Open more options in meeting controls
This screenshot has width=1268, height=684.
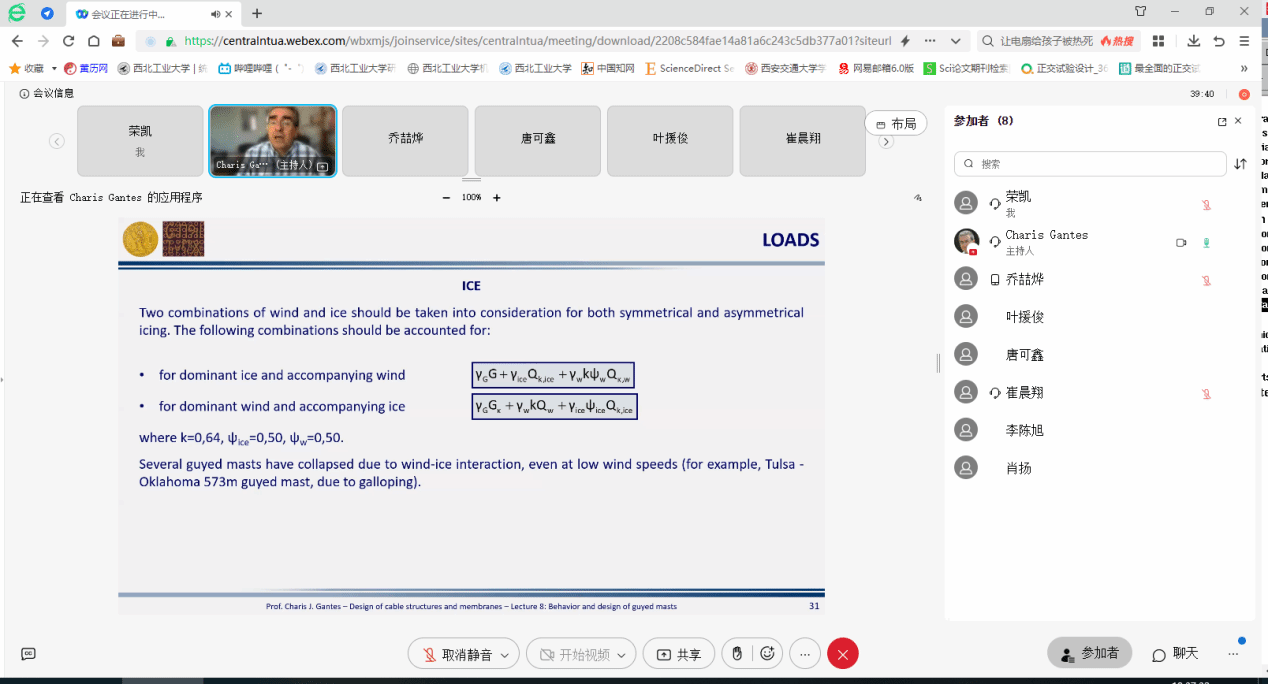pos(805,654)
